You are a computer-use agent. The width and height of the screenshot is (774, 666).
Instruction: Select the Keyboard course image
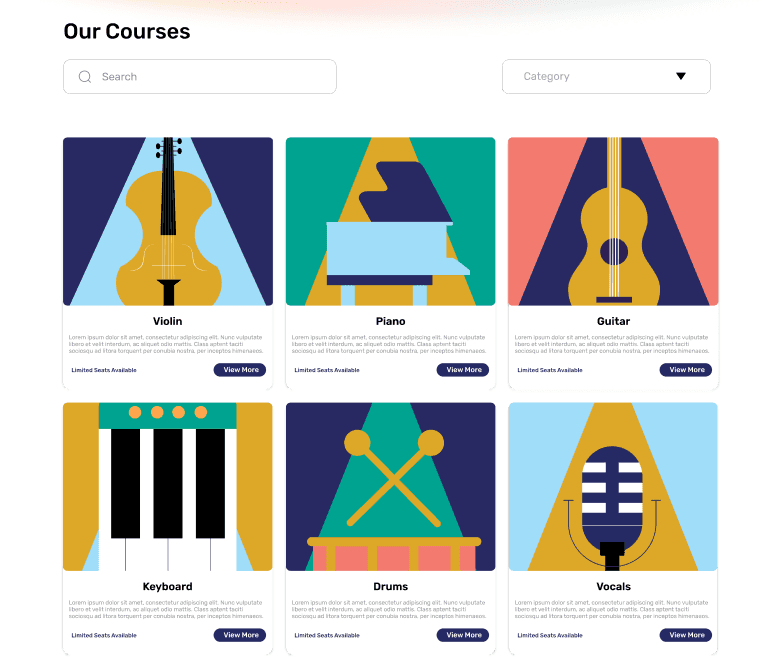pyautogui.click(x=168, y=486)
